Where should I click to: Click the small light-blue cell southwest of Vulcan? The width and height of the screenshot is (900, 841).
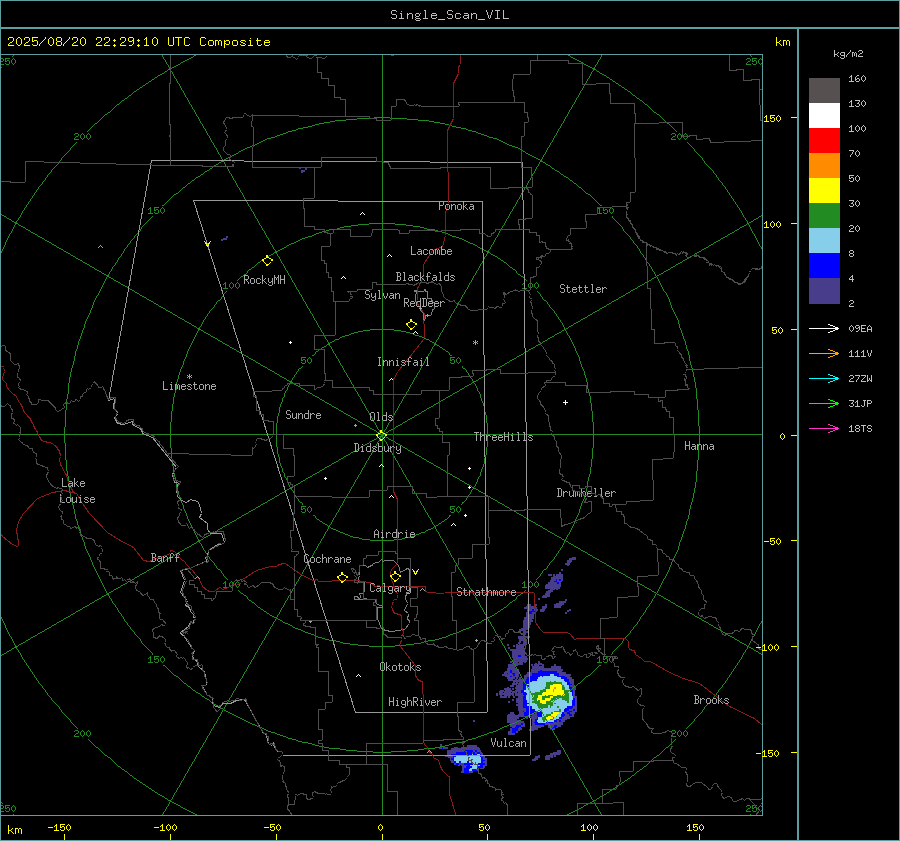pyautogui.click(x=467, y=759)
